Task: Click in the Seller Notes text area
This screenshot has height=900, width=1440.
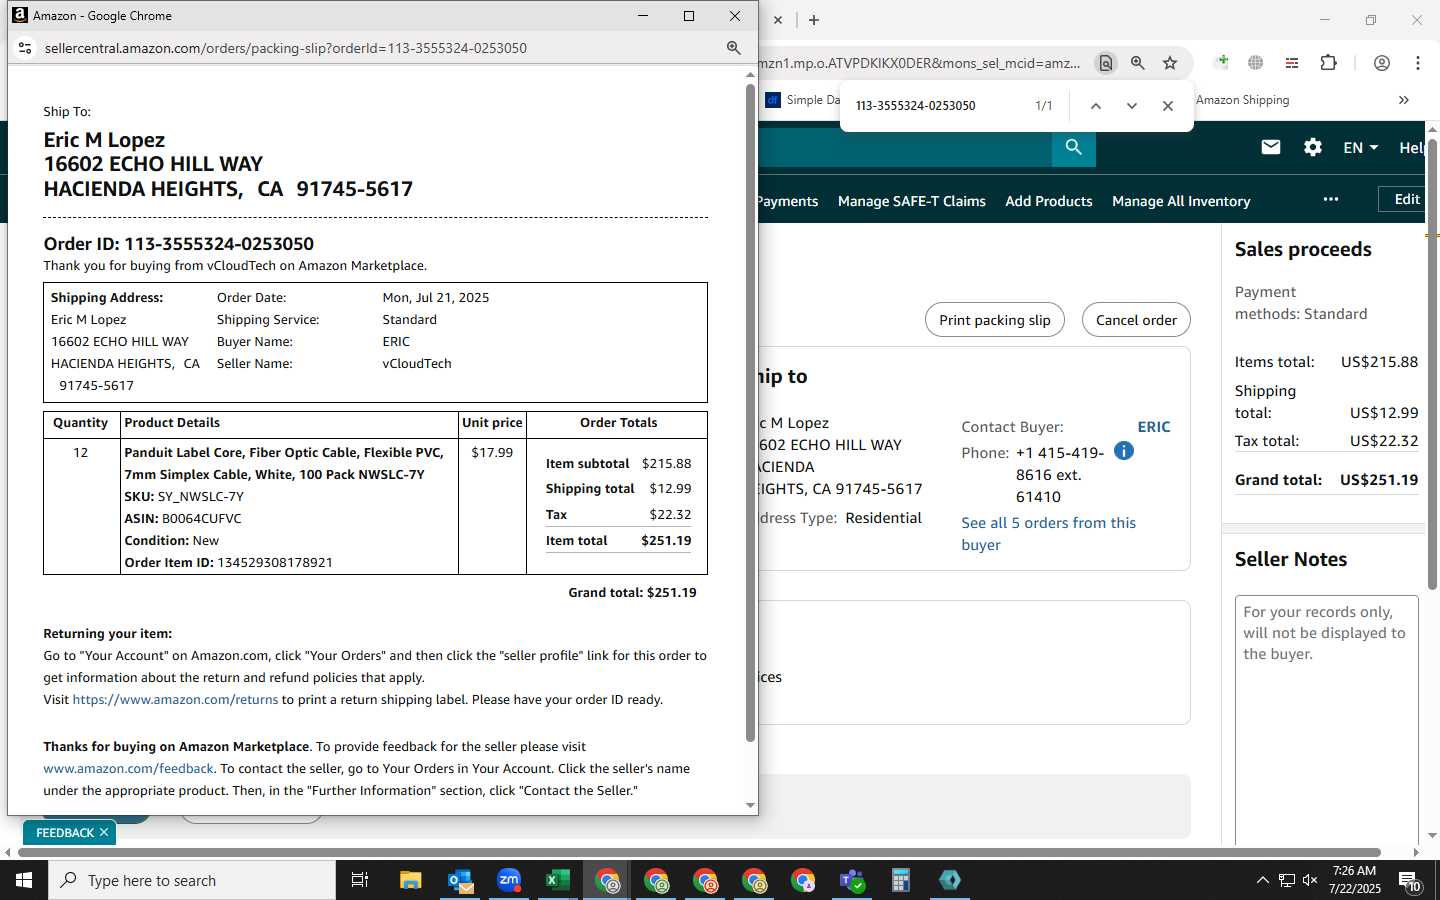Action: click(x=1326, y=720)
